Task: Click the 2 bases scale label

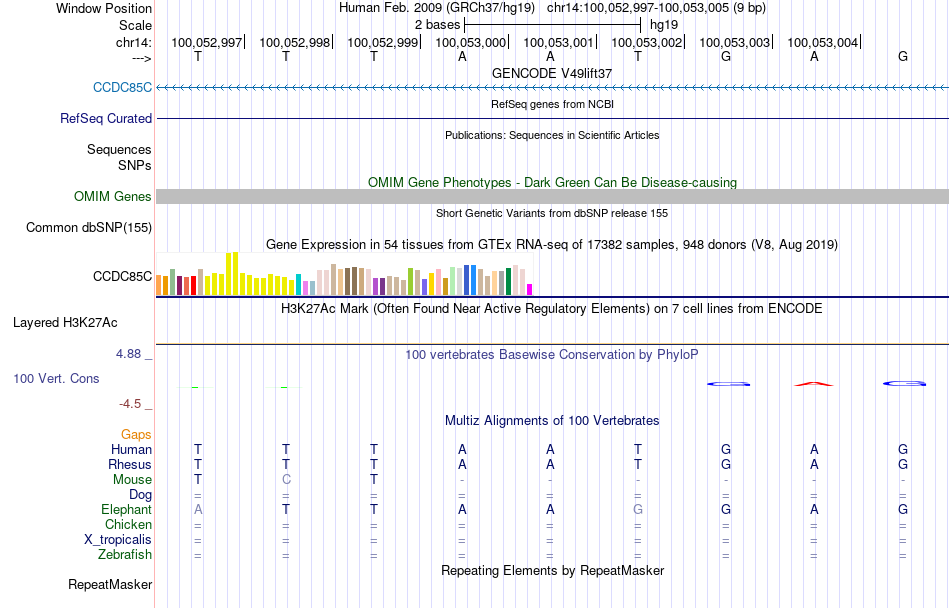Action: 437,25
